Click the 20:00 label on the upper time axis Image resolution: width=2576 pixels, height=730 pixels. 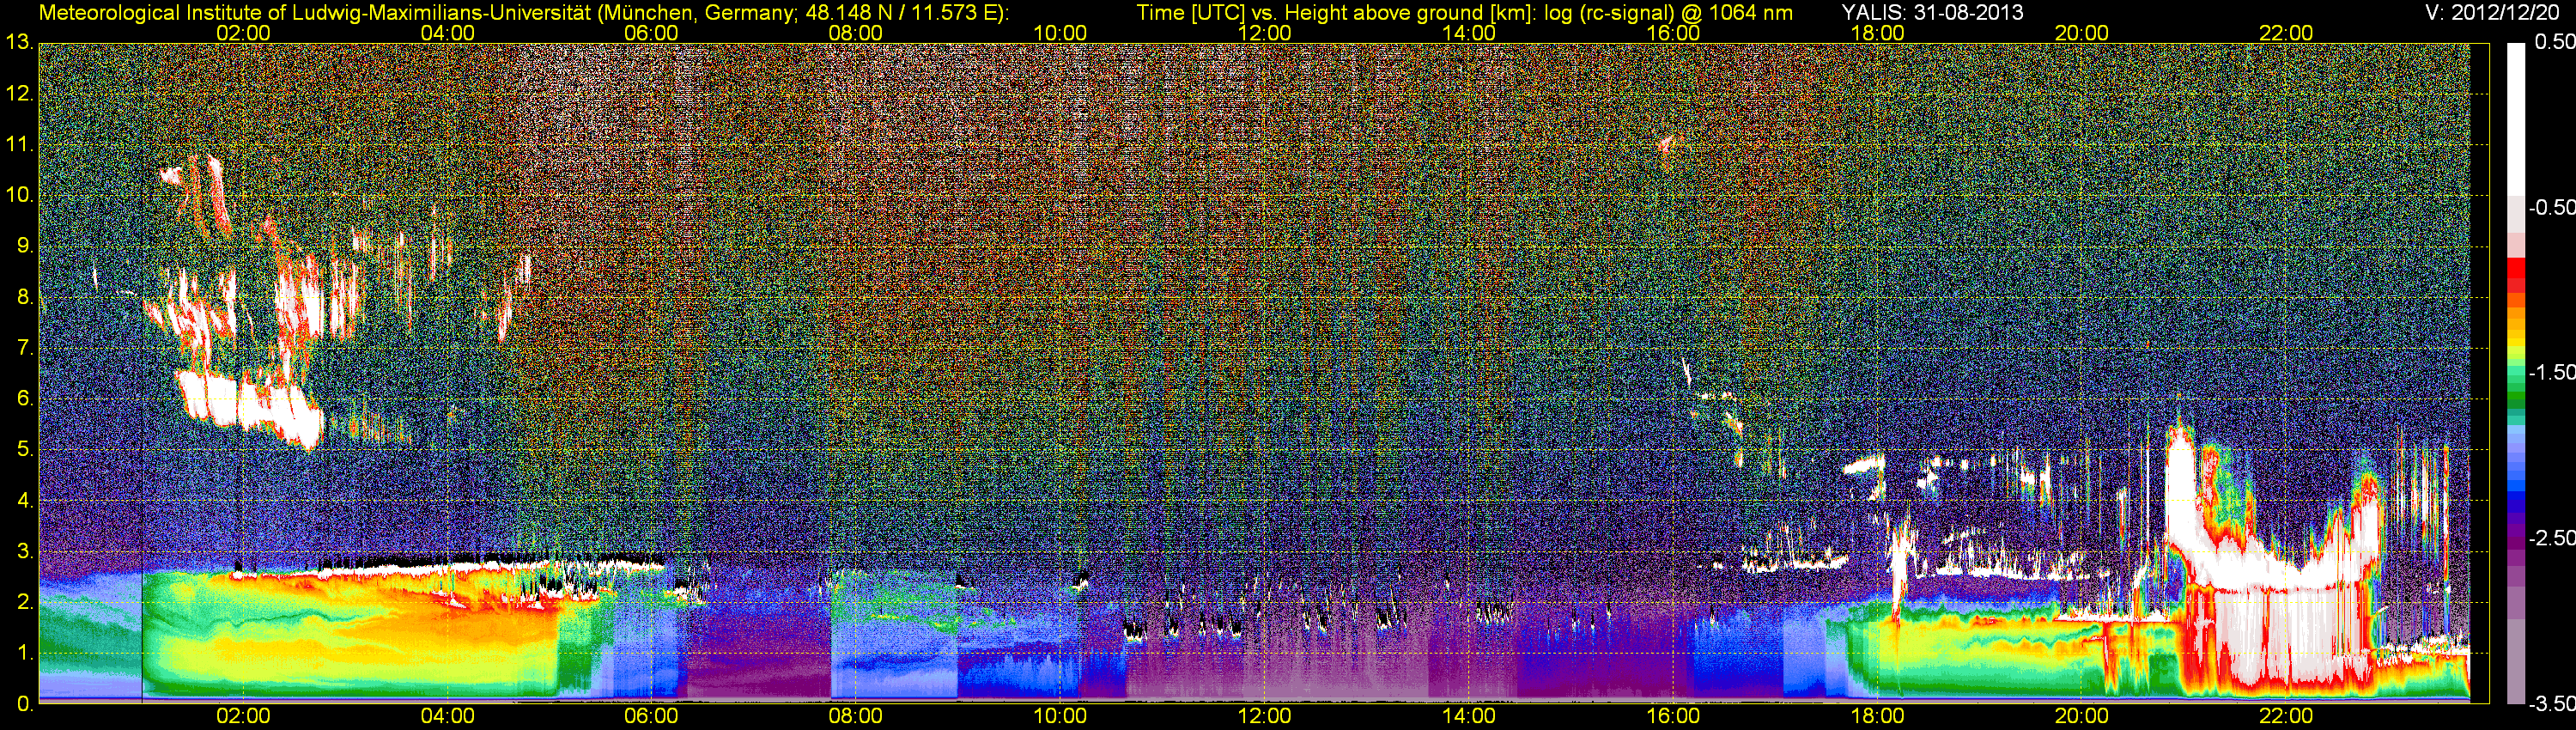2082,33
